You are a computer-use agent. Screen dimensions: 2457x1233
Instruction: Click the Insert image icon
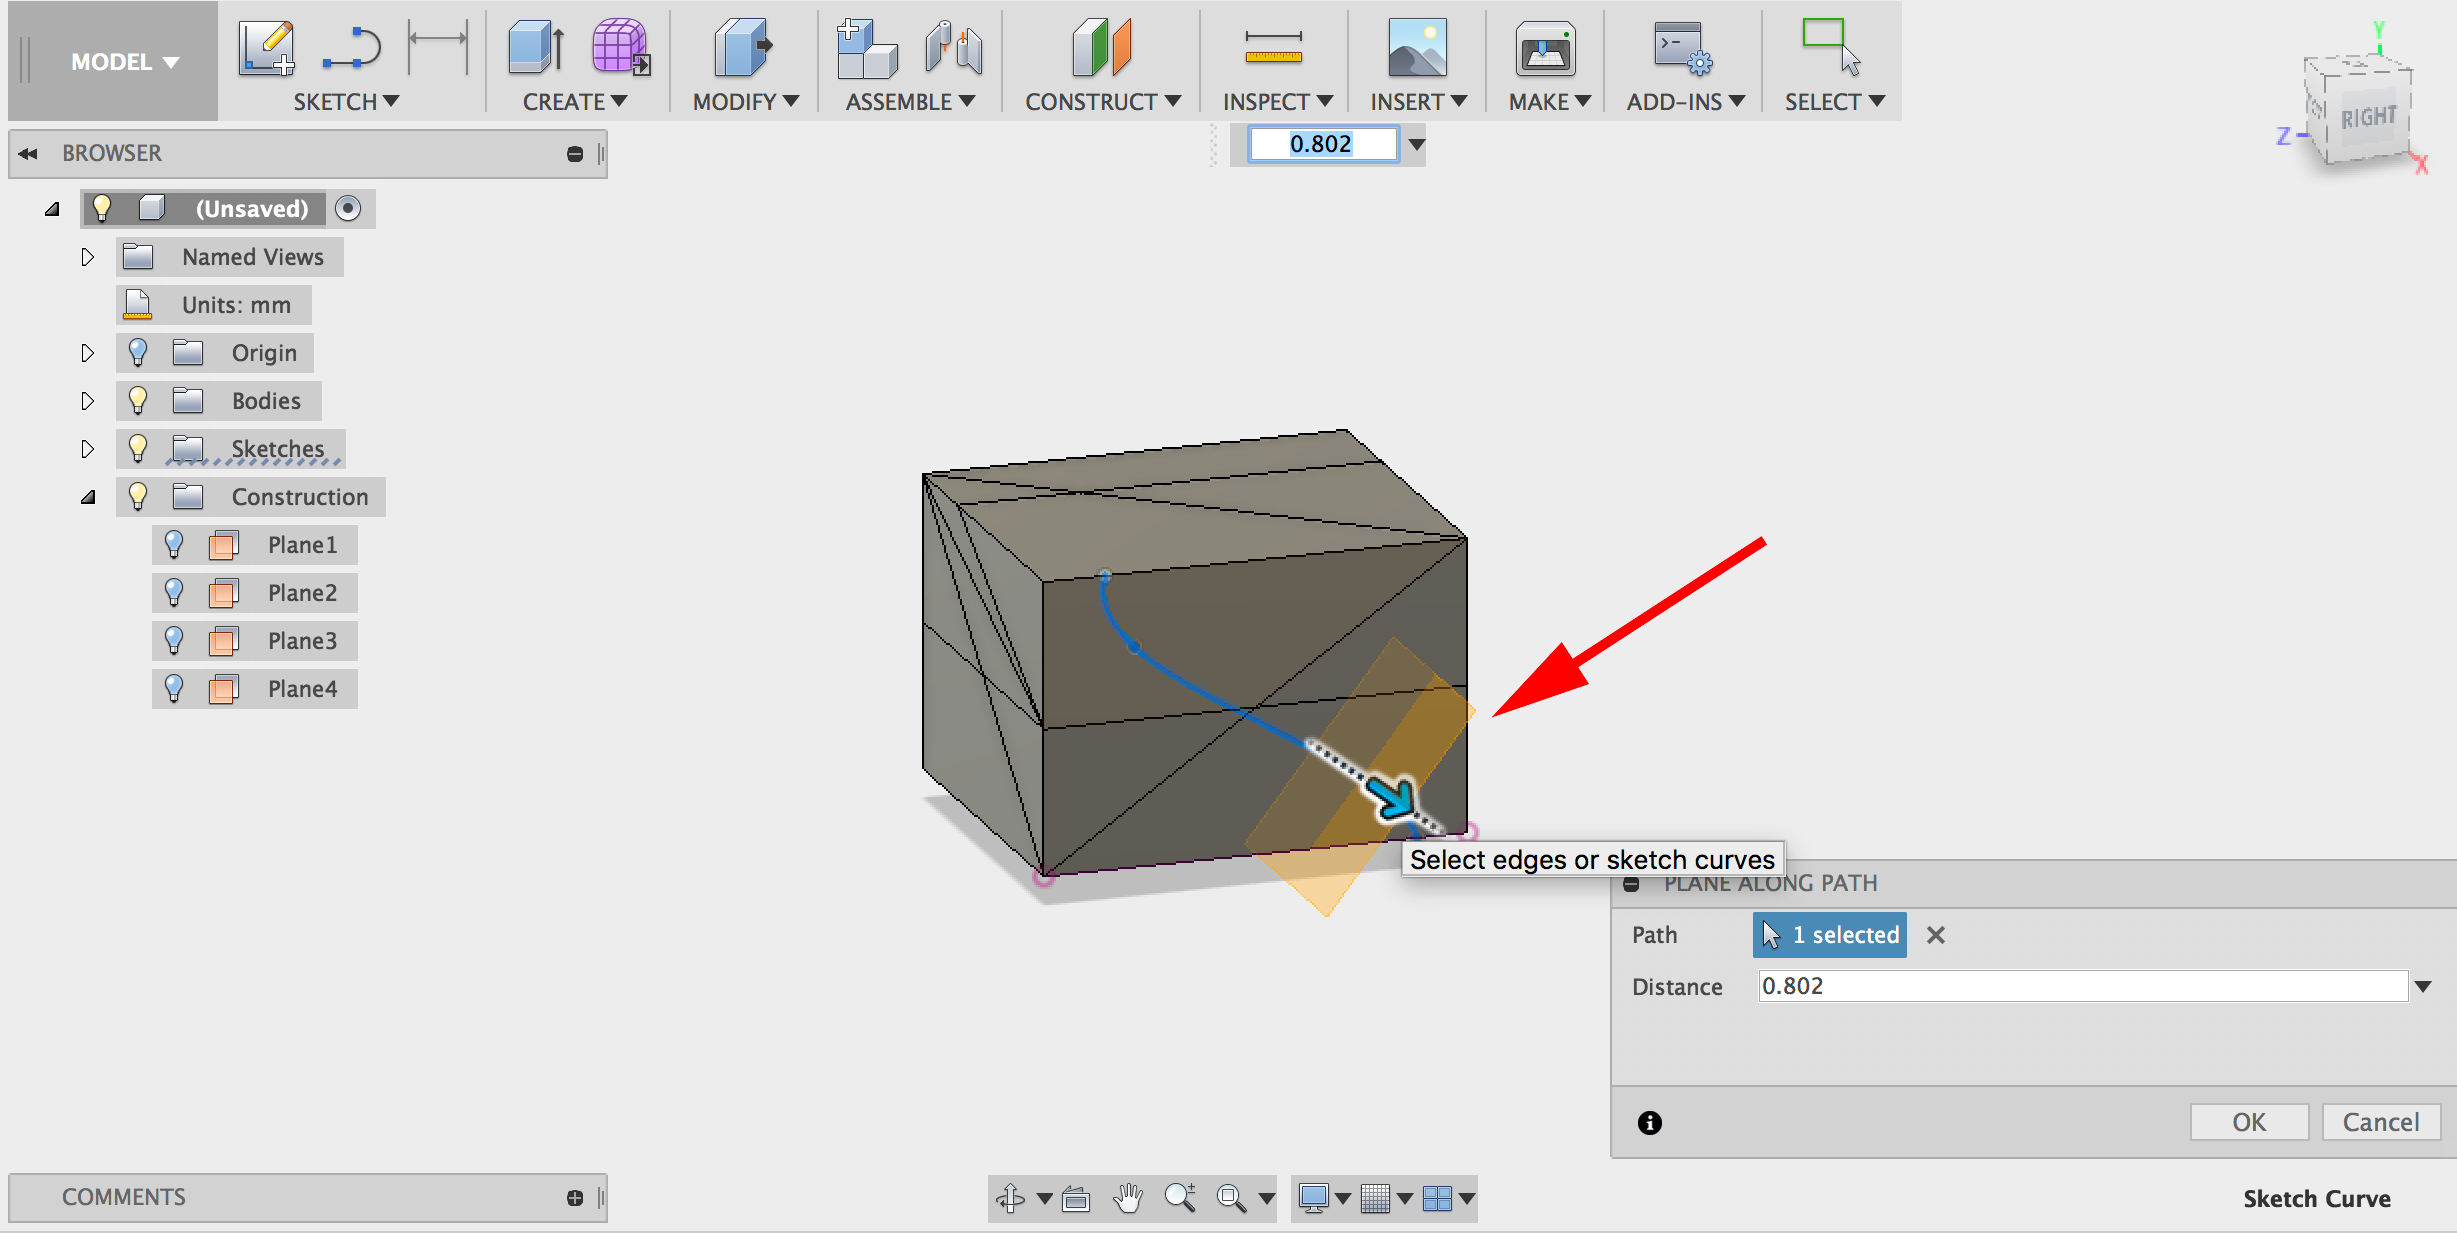[x=1417, y=48]
